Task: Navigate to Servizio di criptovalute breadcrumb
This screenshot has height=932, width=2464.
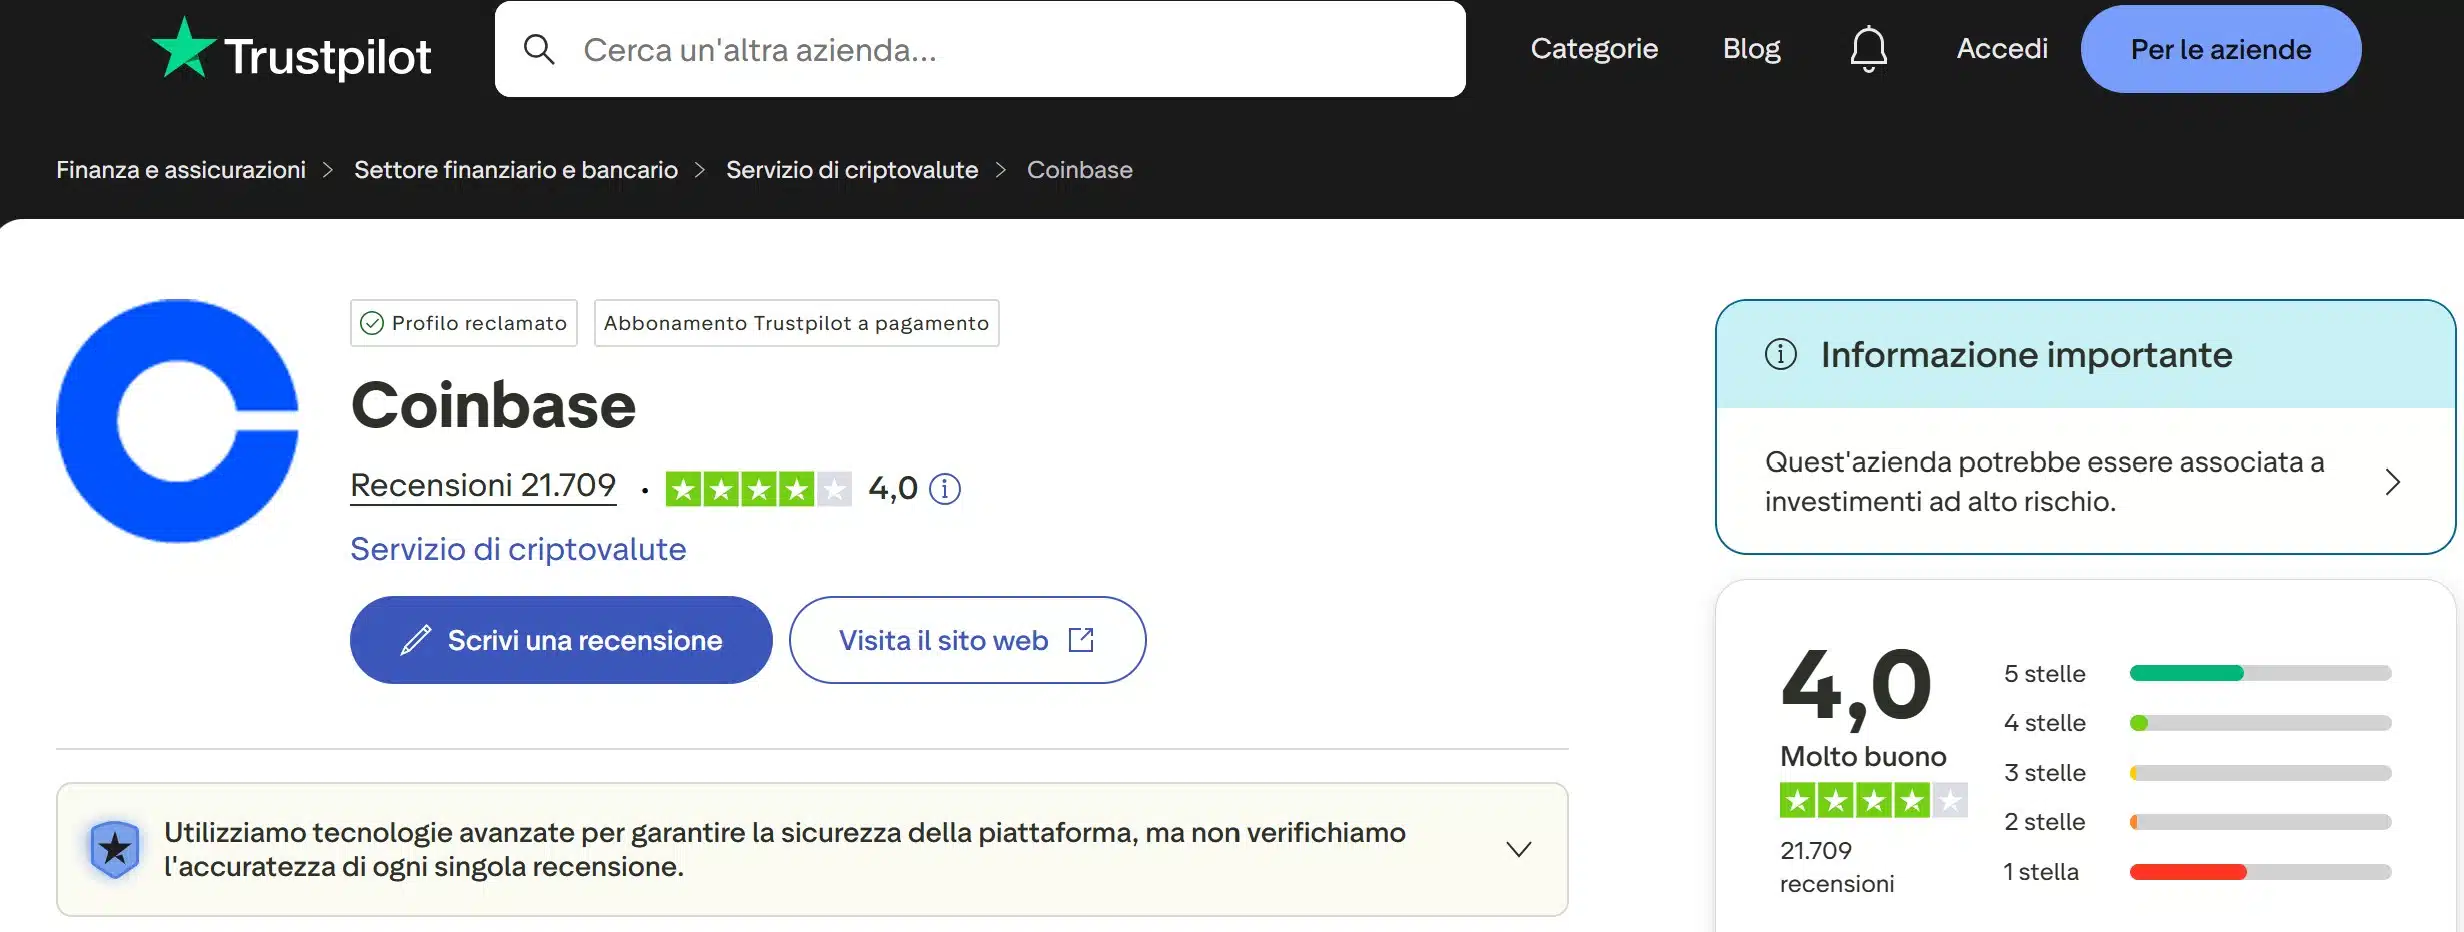Action: pyautogui.click(x=852, y=169)
